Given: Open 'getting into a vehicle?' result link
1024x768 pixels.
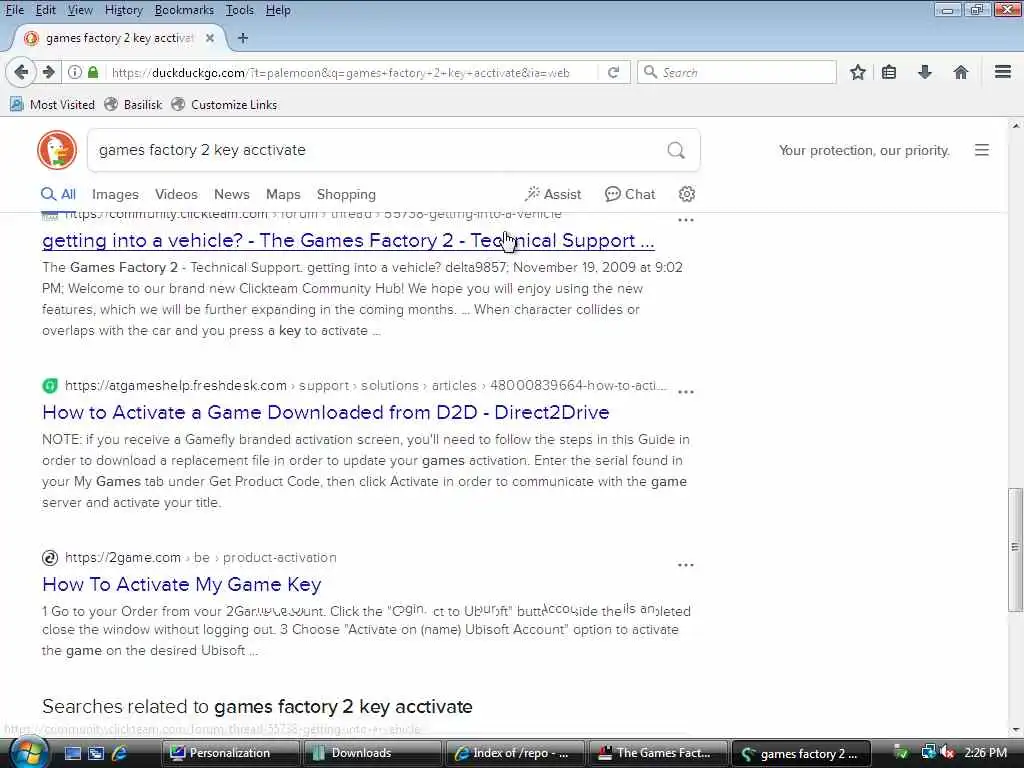Looking at the screenshot, I should [348, 240].
